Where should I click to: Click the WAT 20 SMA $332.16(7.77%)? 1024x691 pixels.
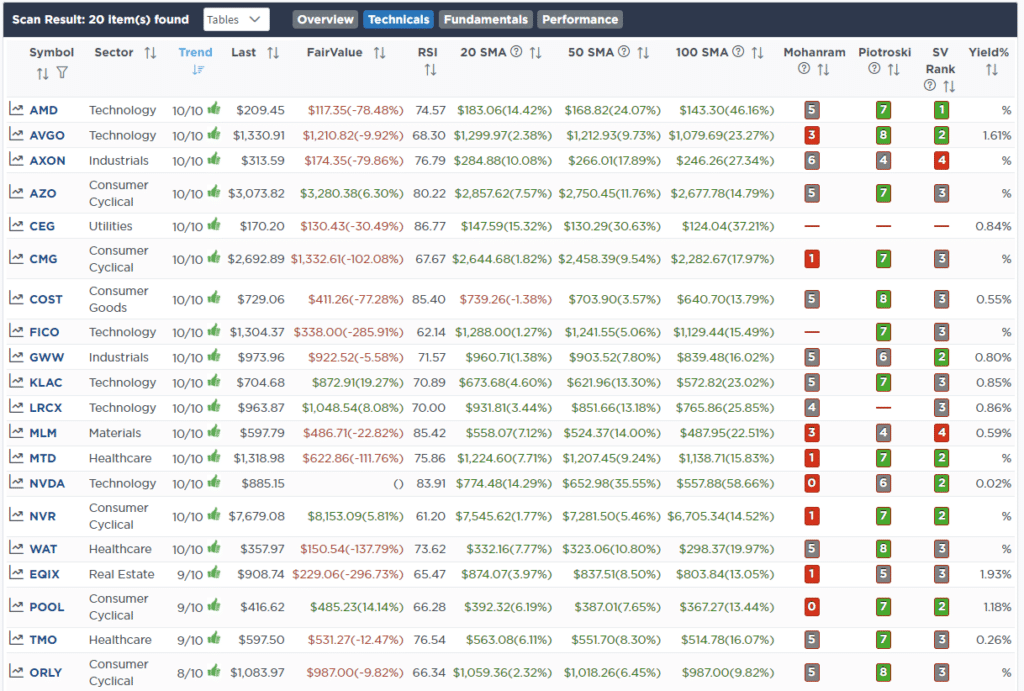(x=509, y=549)
